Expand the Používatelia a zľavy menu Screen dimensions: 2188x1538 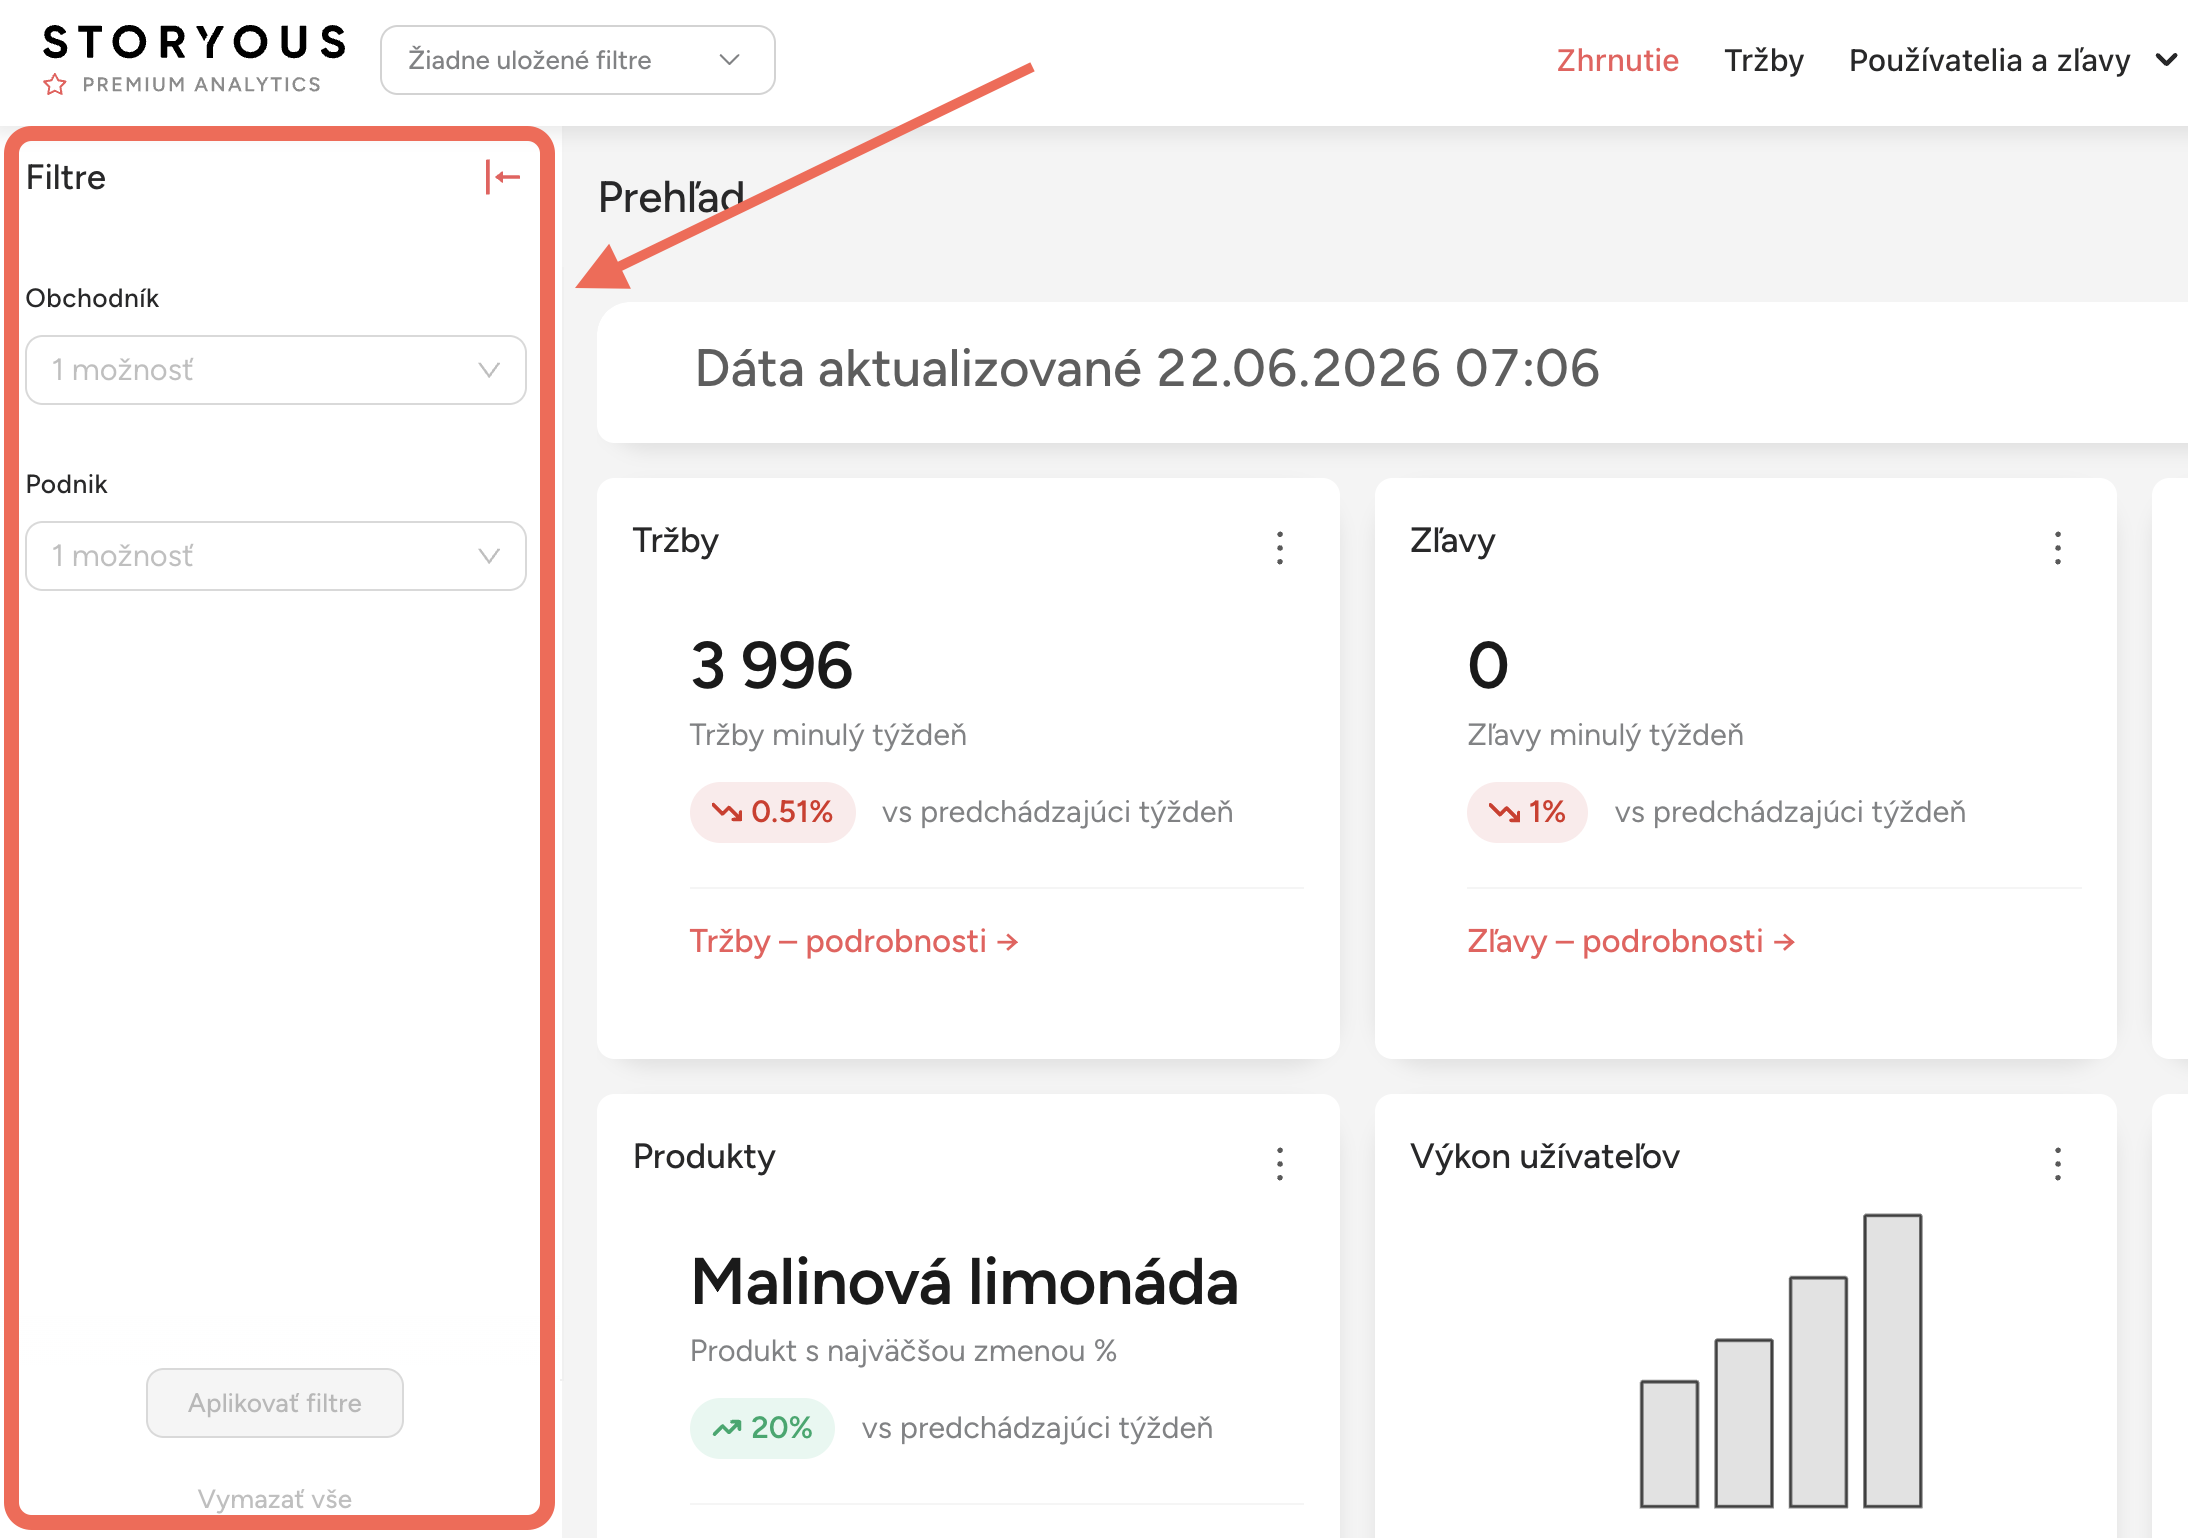pyautogui.click(x=2012, y=60)
